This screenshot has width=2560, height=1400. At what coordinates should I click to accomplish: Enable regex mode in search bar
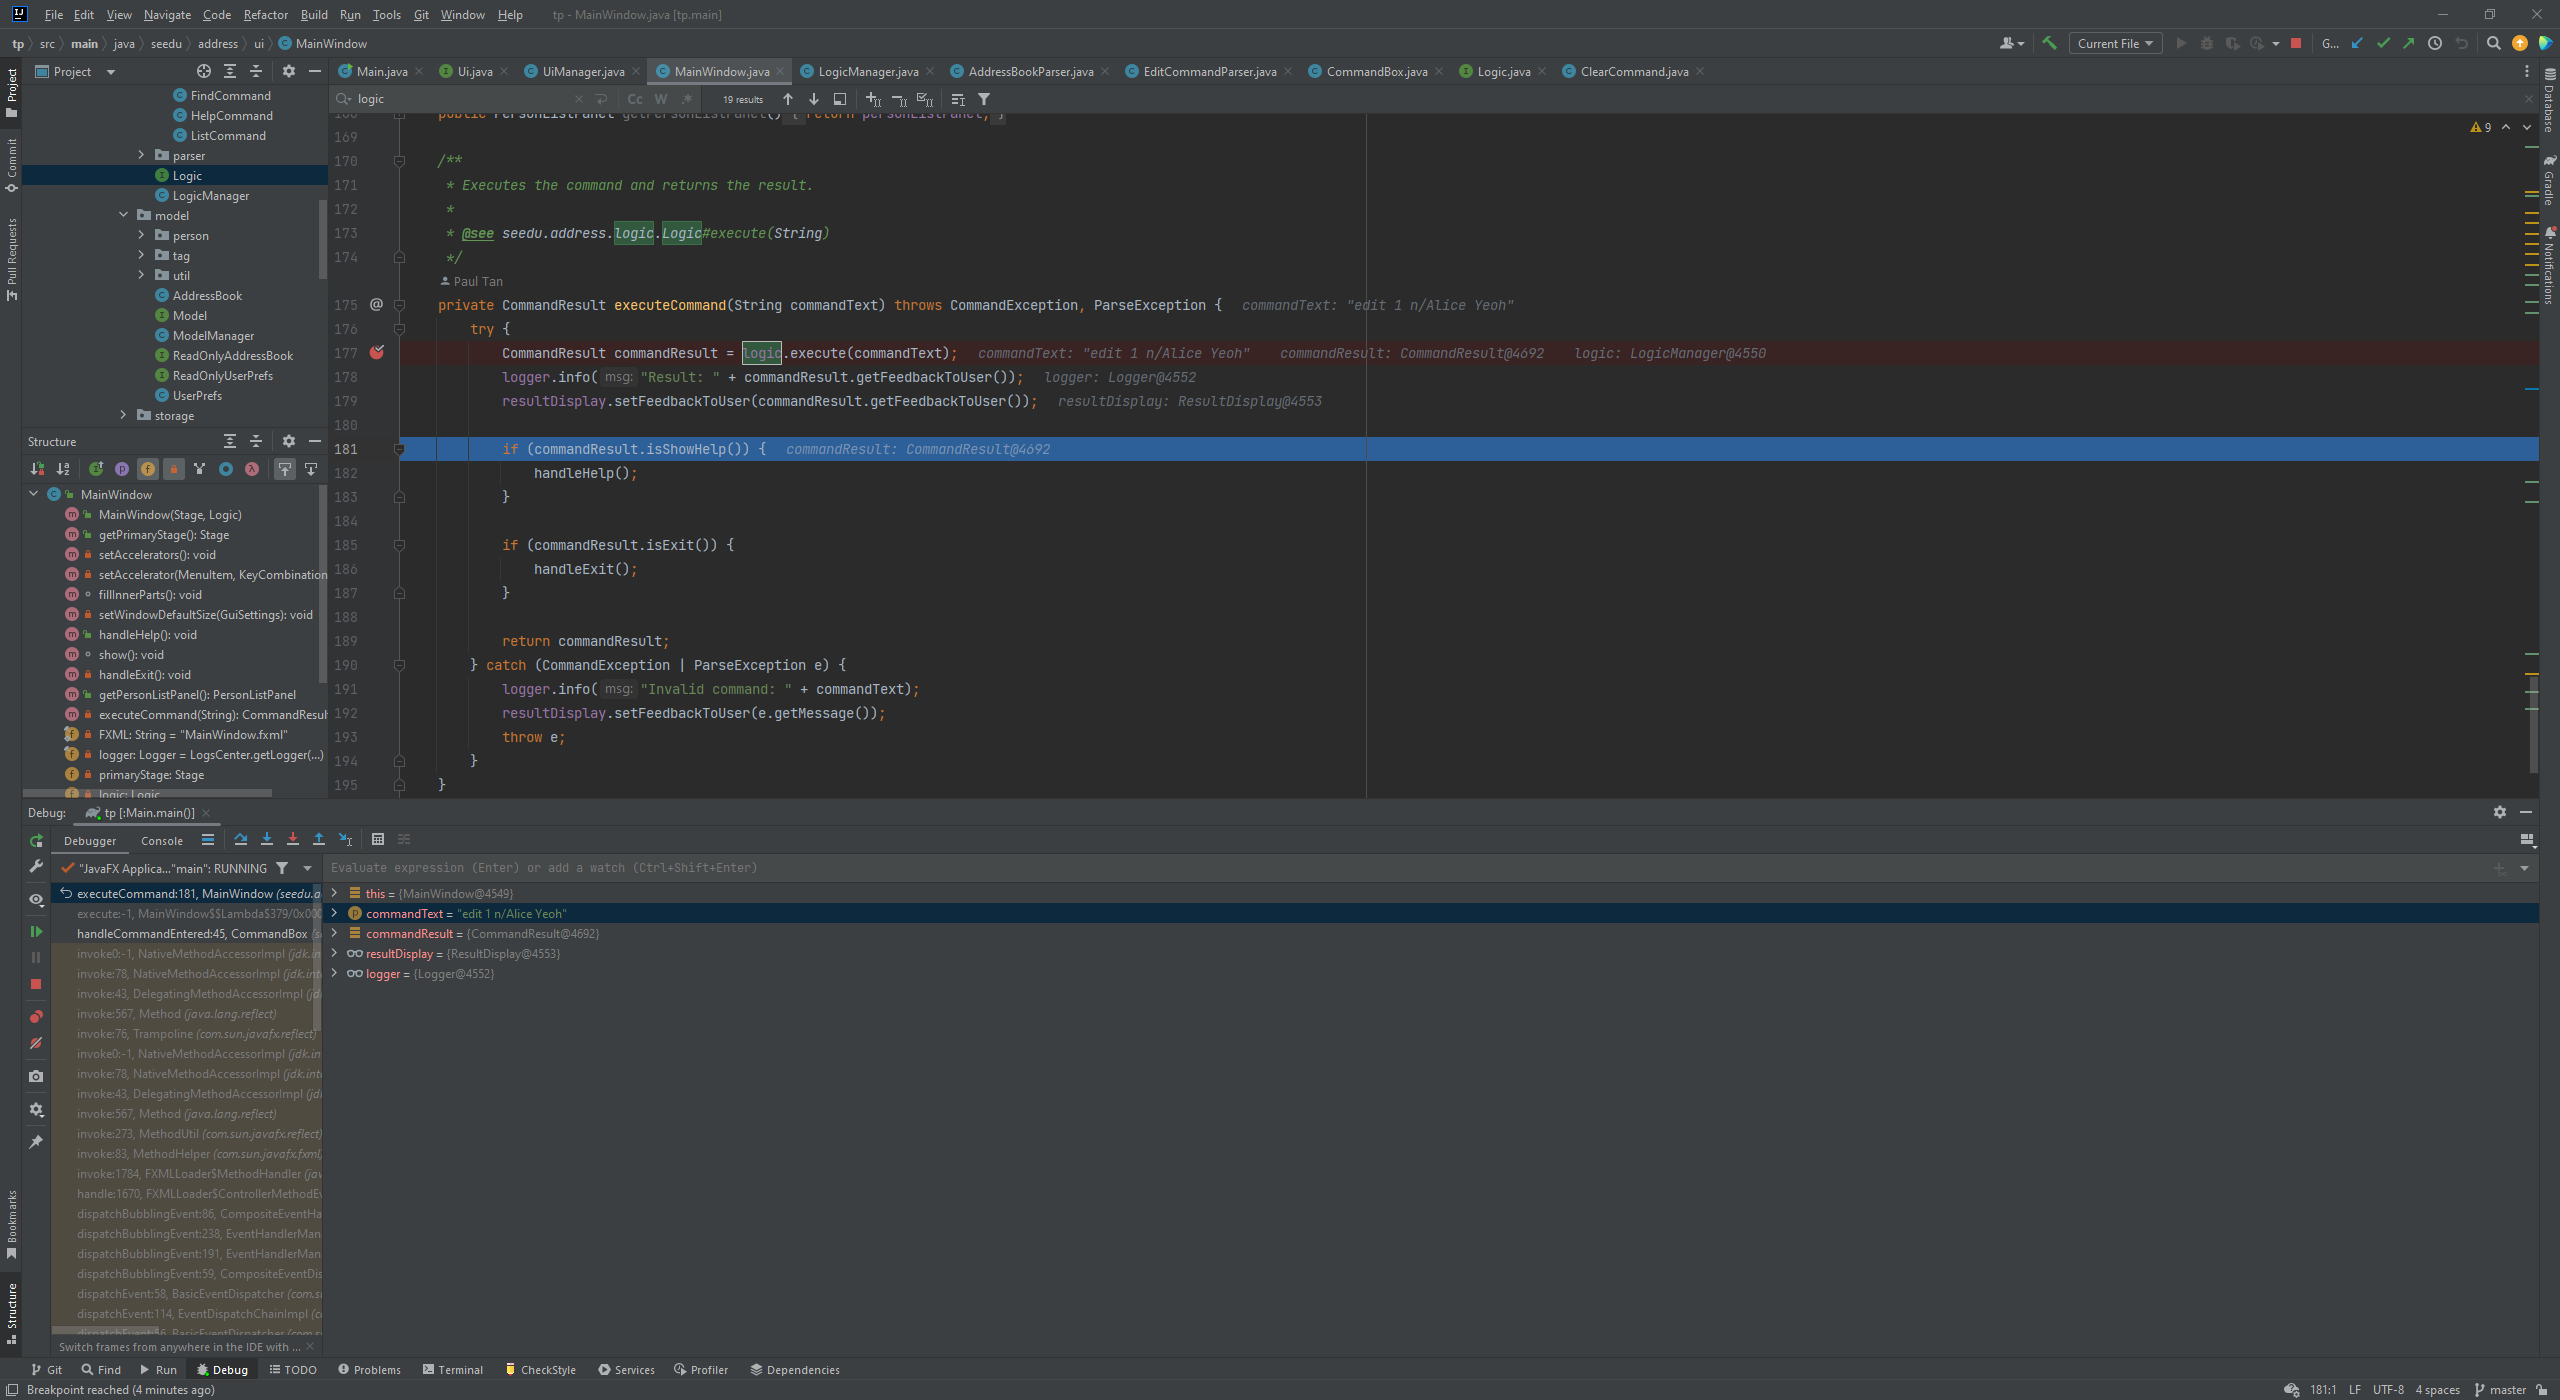(x=687, y=99)
